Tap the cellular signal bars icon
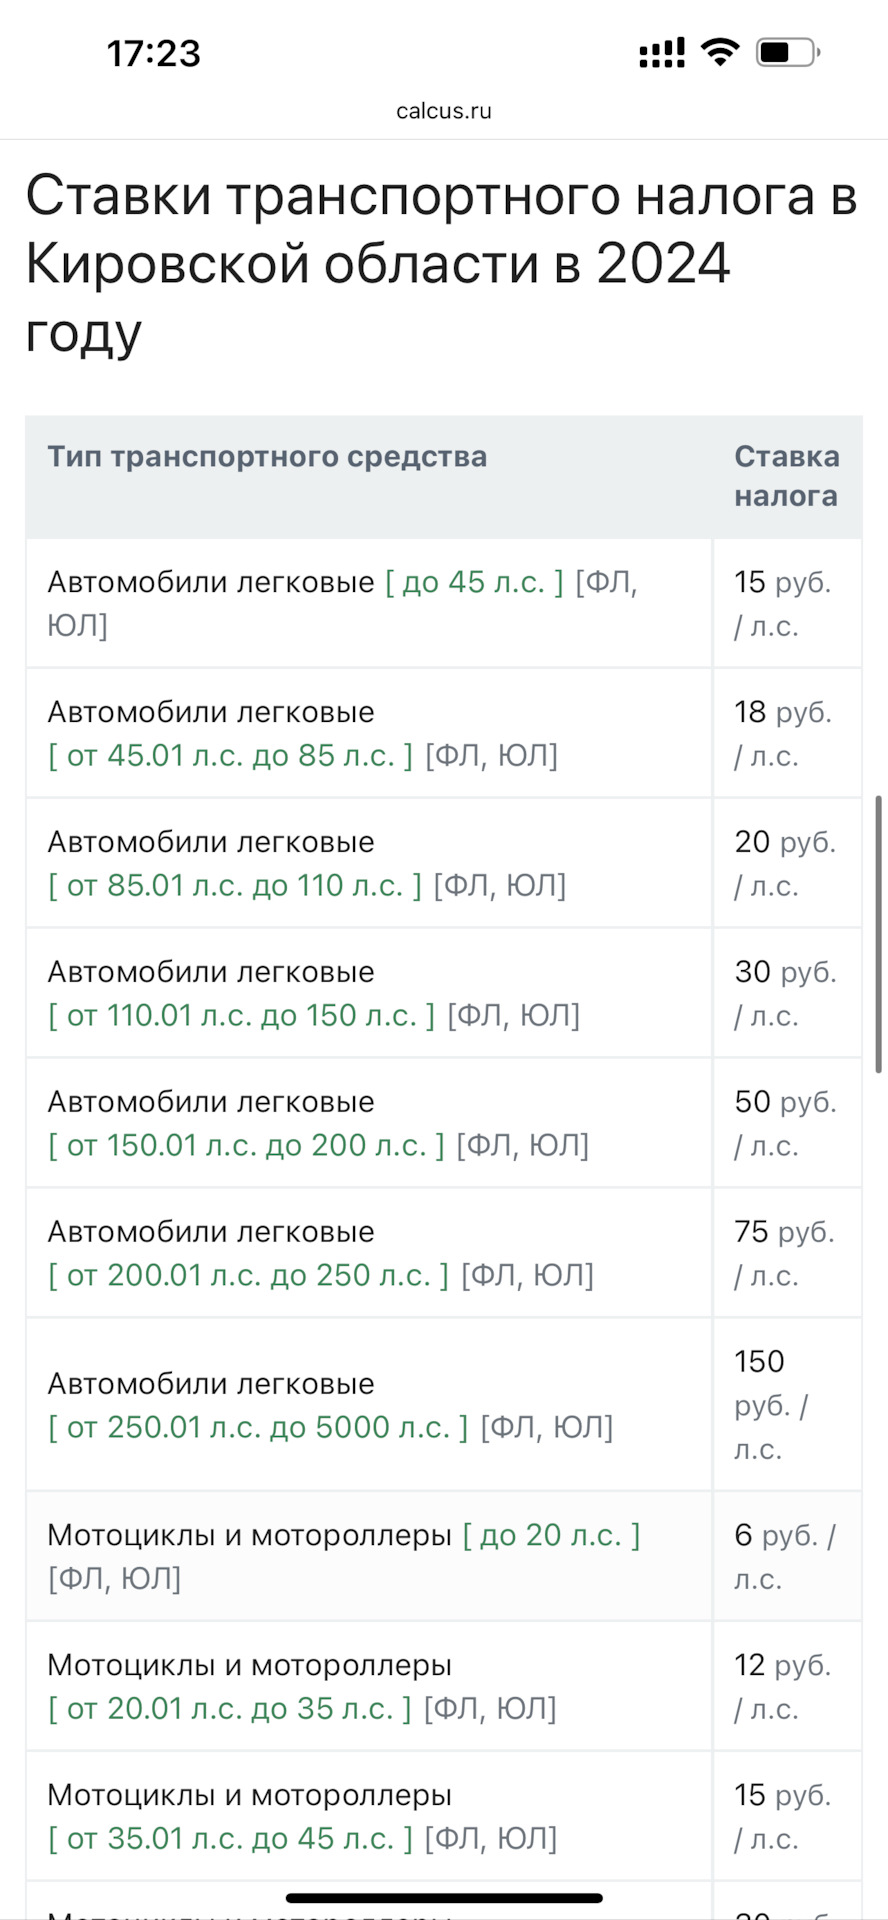The width and height of the screenshot is (888, 1920). pos(662,52)
